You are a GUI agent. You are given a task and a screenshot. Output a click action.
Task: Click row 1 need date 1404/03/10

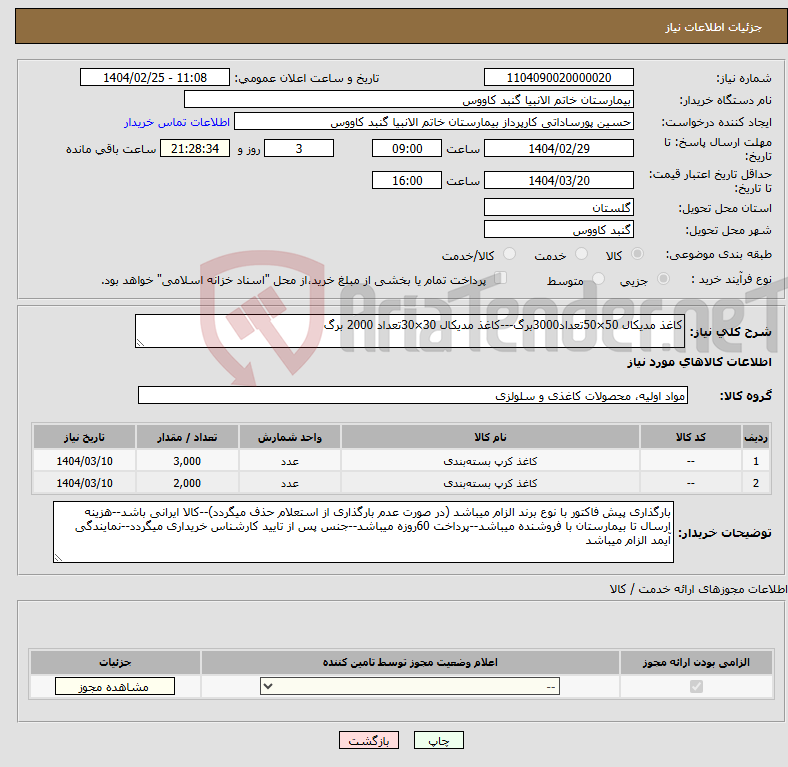click(84, 461)
